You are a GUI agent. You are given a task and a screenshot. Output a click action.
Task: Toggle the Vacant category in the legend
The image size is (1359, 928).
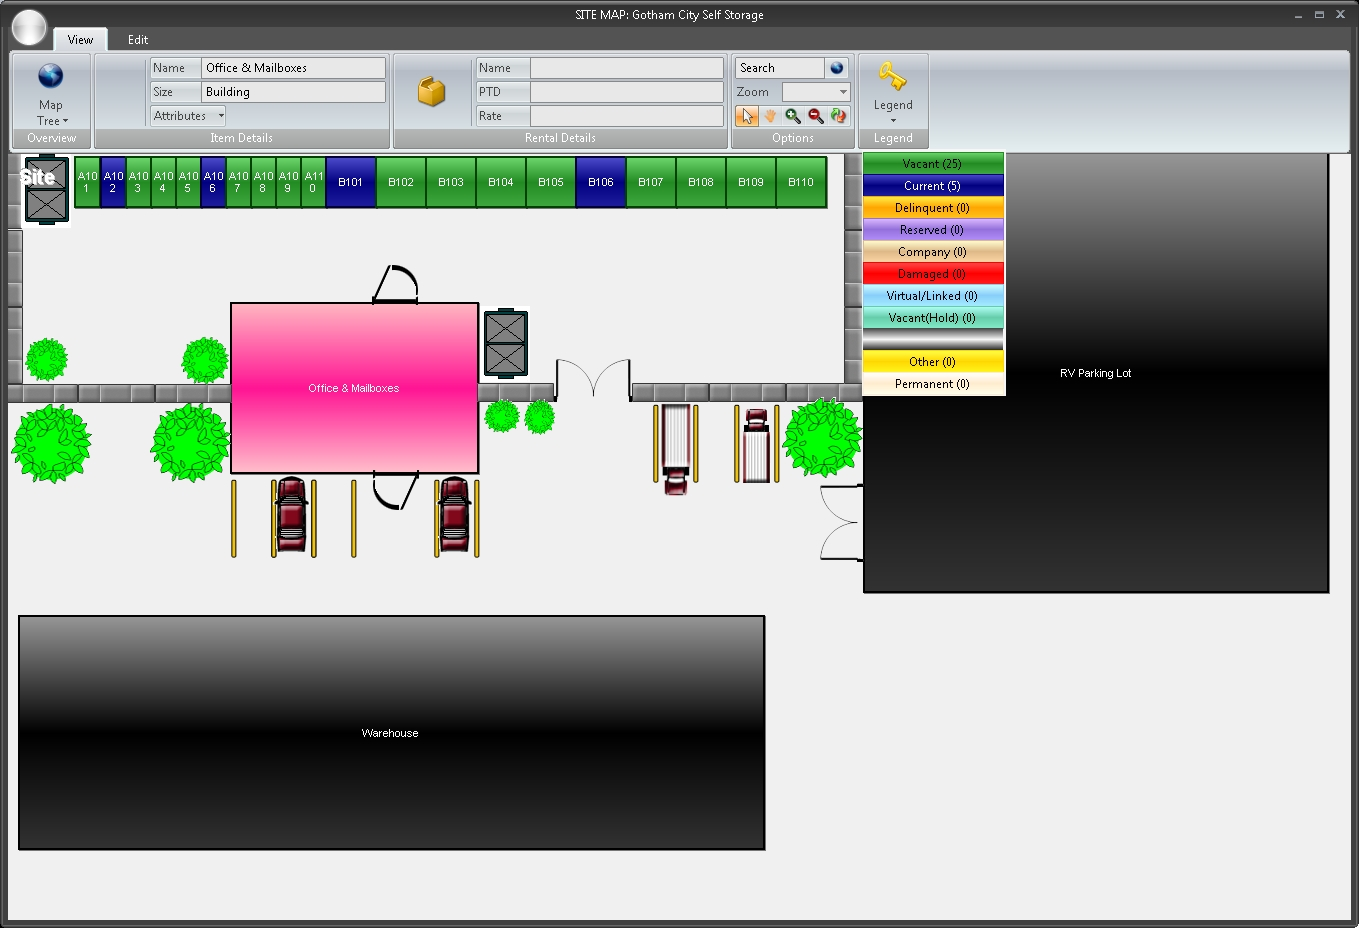click(933, 163)
